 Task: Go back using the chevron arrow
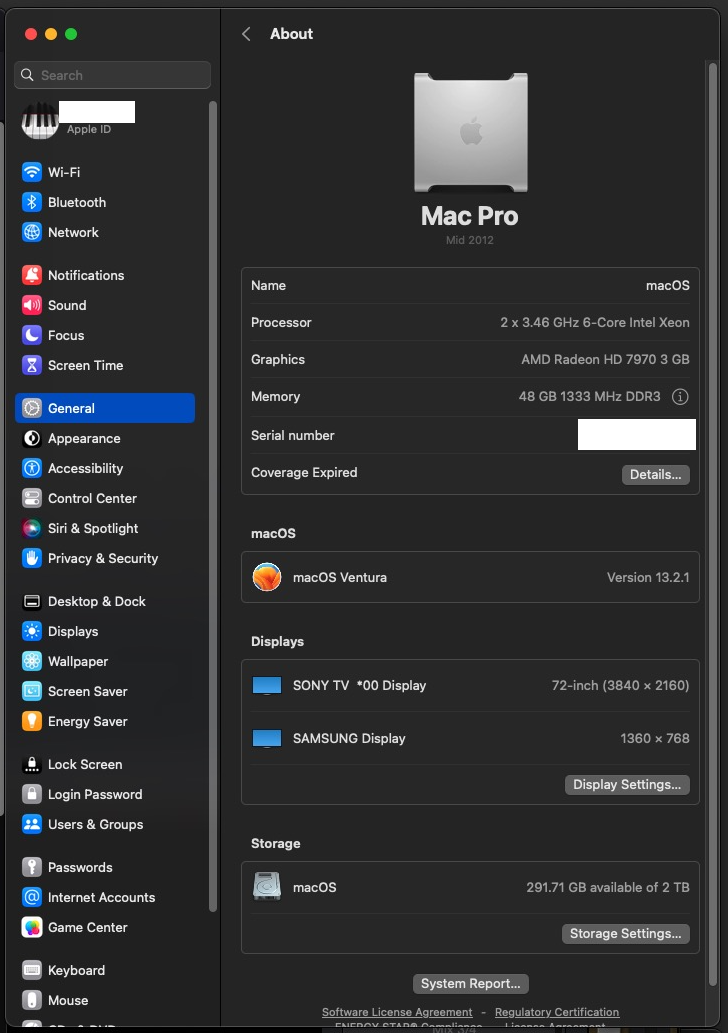246,34
